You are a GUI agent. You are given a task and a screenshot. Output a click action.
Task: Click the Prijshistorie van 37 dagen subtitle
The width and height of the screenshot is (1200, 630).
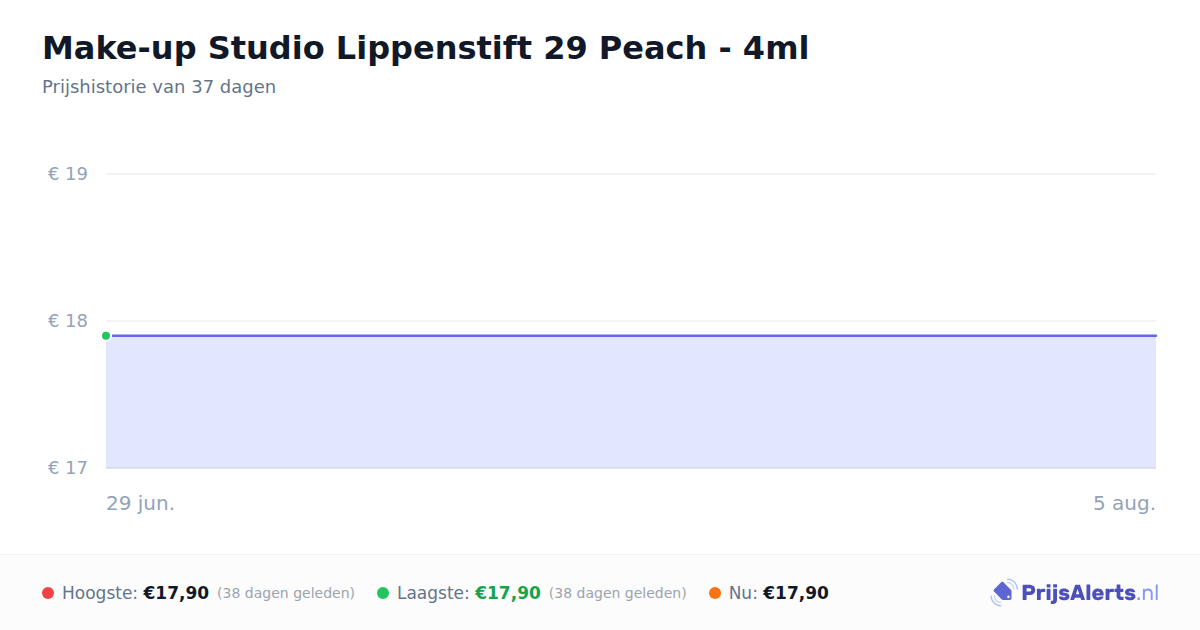(159, 87)
